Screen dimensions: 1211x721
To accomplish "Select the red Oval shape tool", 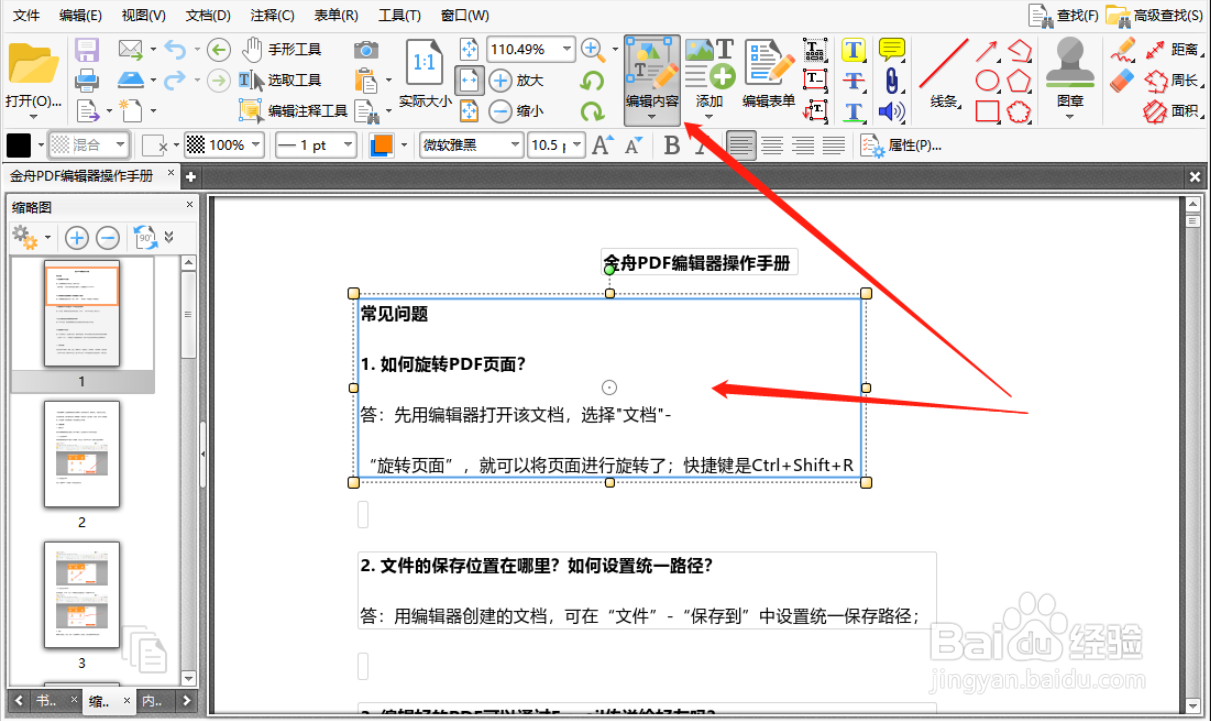I will (987, 80).
